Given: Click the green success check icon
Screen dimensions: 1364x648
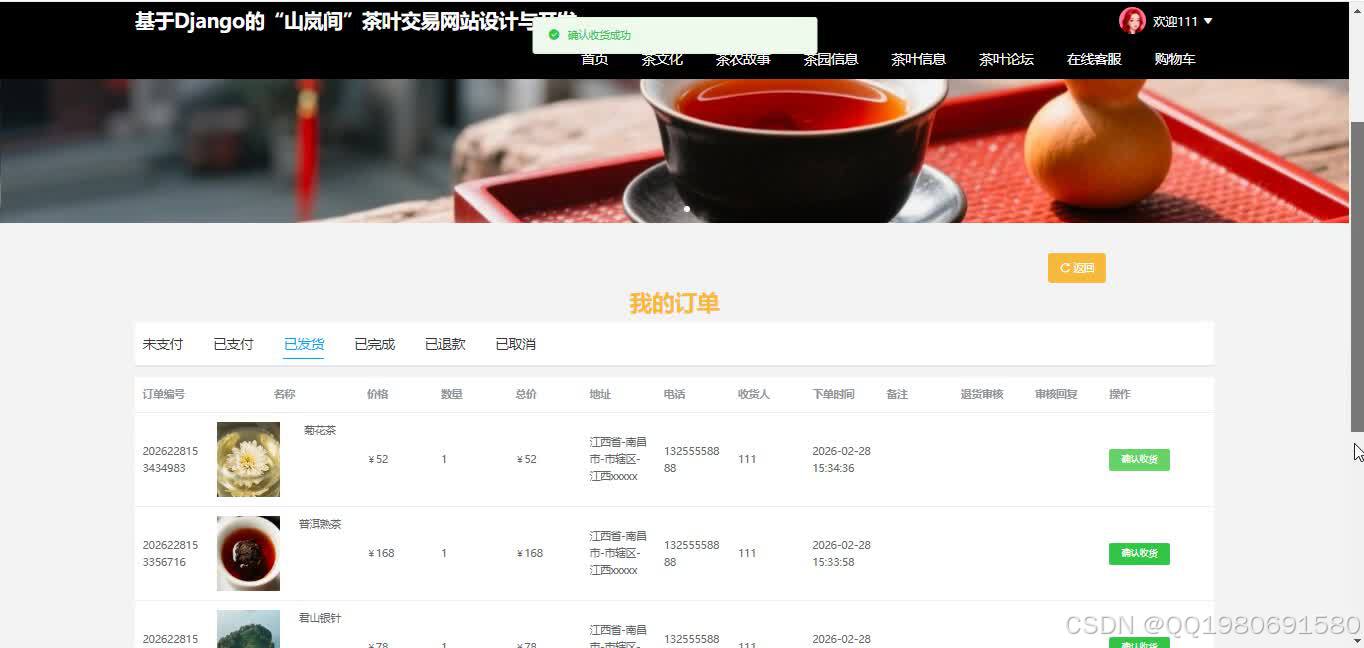Looking at the screenshot, I should coord(554,35).
